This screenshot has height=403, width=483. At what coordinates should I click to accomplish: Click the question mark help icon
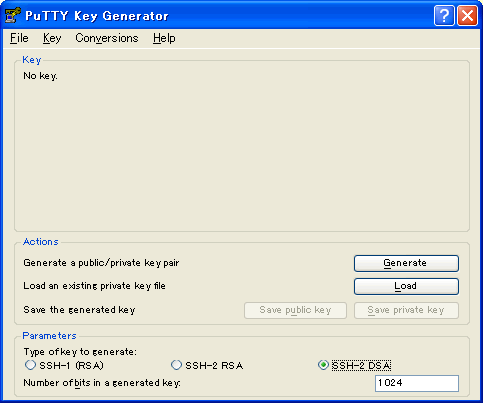[x=444, y=15]
